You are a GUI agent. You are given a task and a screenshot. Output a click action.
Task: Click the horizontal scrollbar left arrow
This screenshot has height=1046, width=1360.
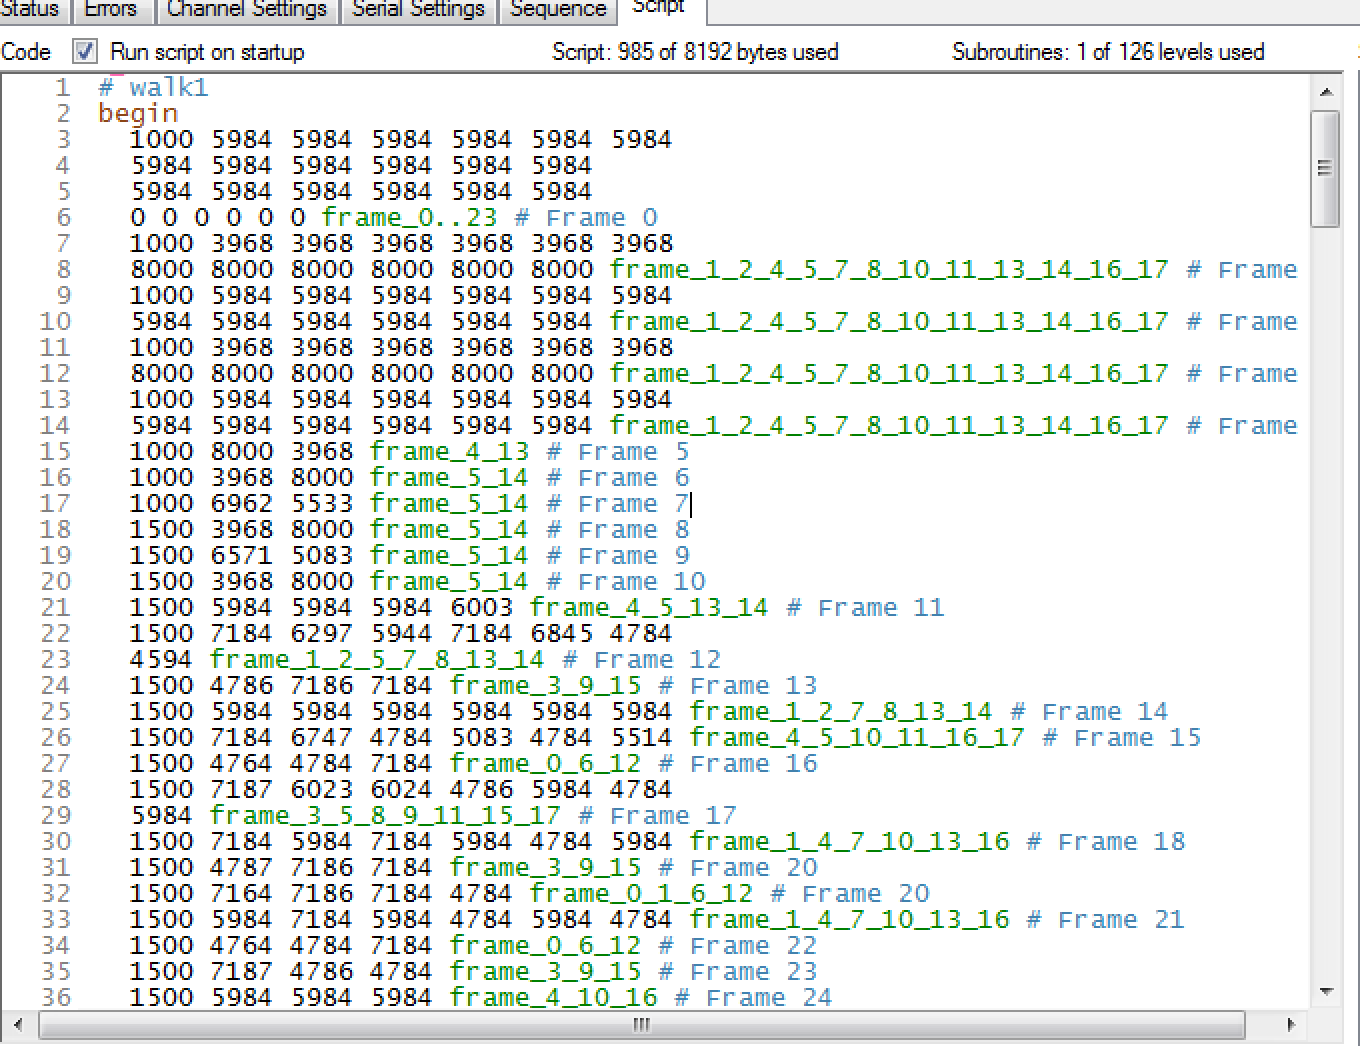pyautogui.click(x=18, y=1025)
